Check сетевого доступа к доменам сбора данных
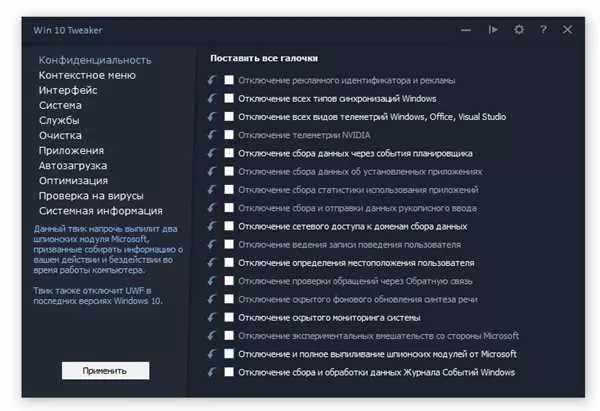 (229, 226)
